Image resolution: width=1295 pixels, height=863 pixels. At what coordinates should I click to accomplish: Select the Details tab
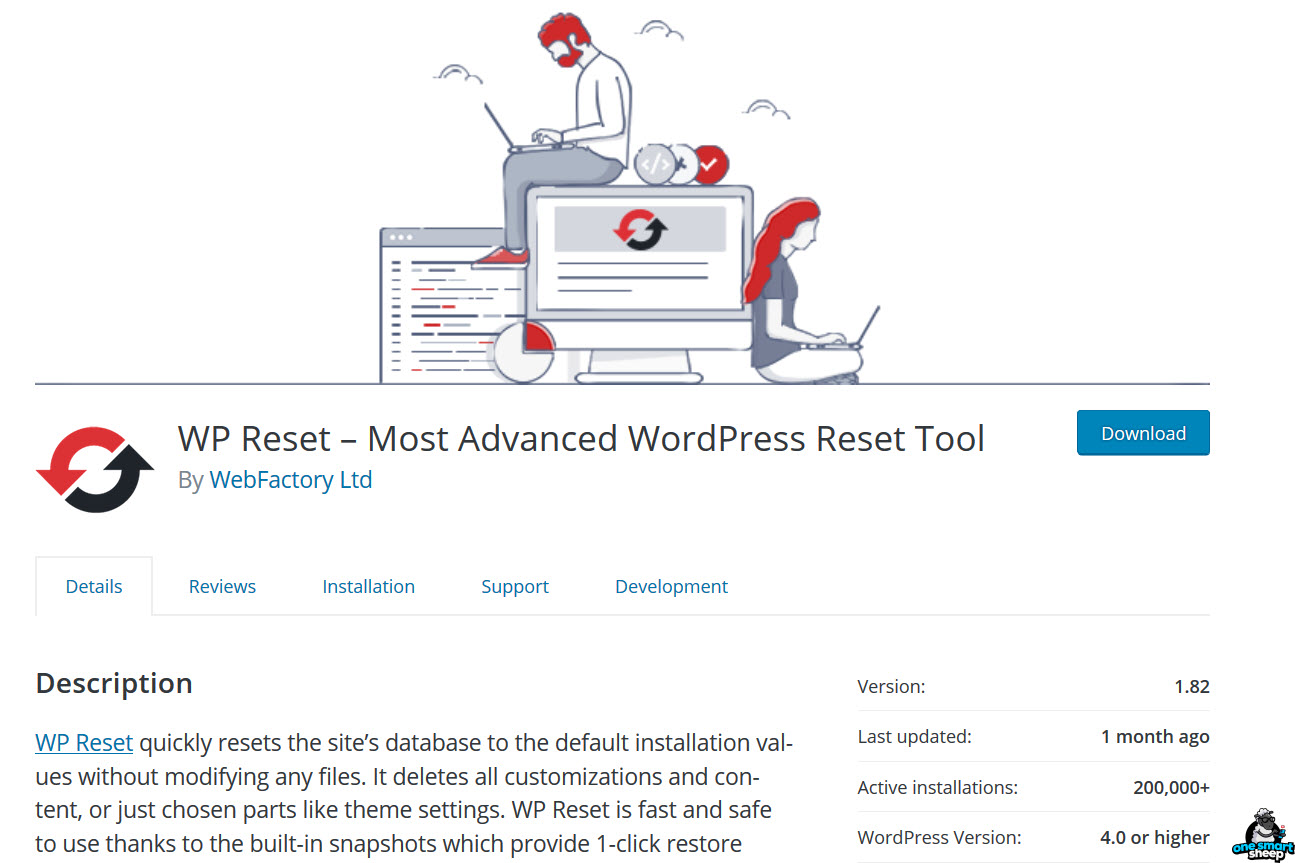[x=94, y=587]
